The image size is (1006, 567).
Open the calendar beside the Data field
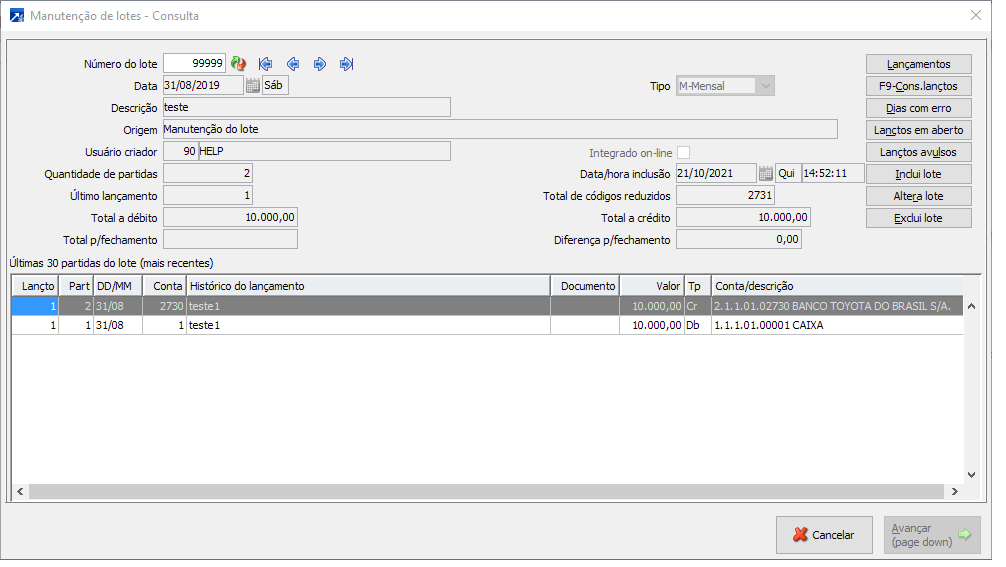point(252,86)
